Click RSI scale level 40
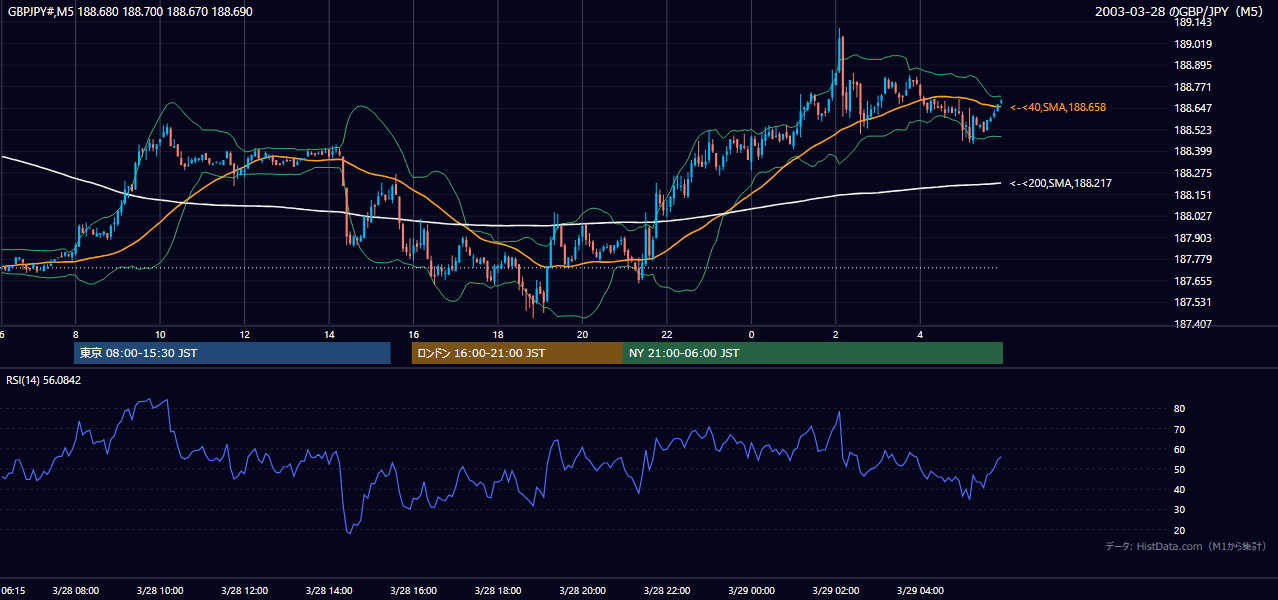Image resolution: width=1278 pixels, height=600 pixels. [1180, 489]
